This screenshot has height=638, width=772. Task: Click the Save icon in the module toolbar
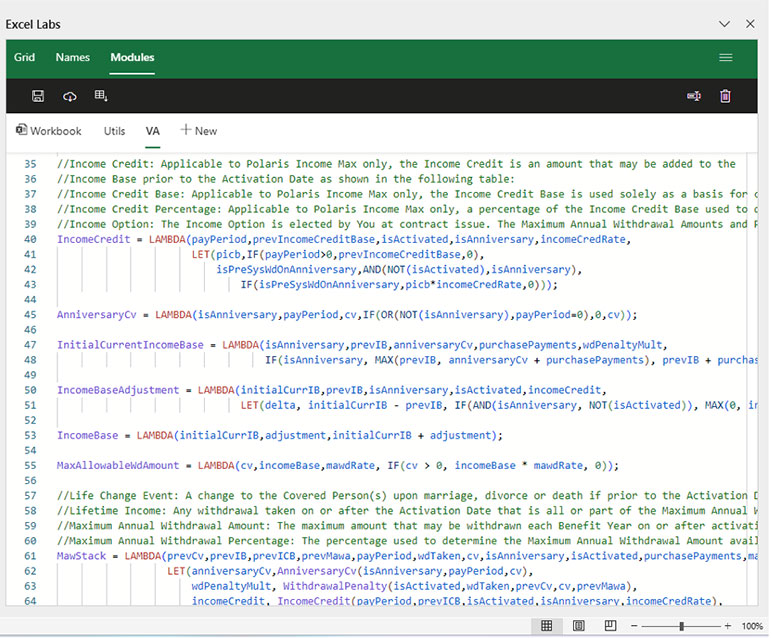click(x=38, y=96)
